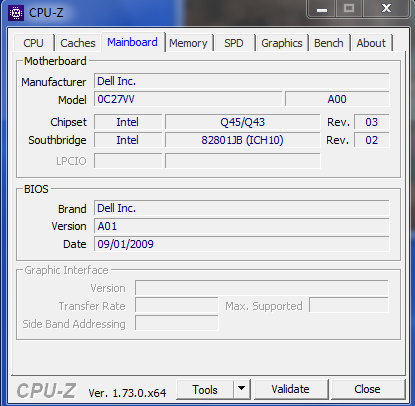Click the CPU-Z title bar icon

[x=16, y=13]
